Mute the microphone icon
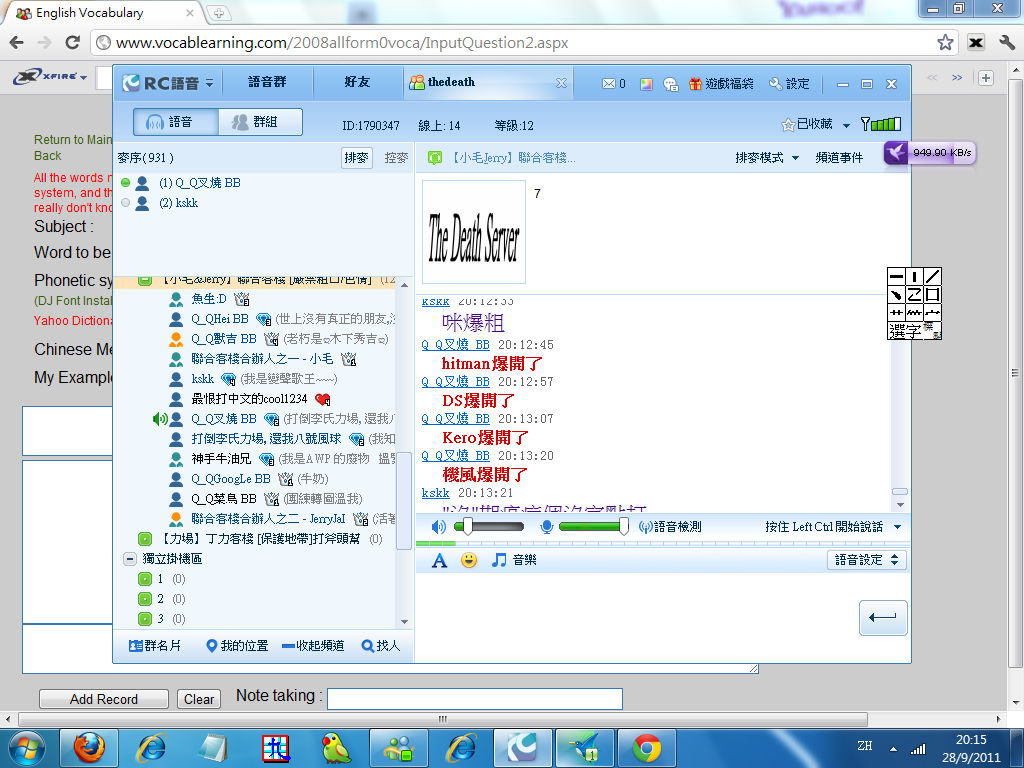The width and height of the screenshot is (1024, 768). 547,526
